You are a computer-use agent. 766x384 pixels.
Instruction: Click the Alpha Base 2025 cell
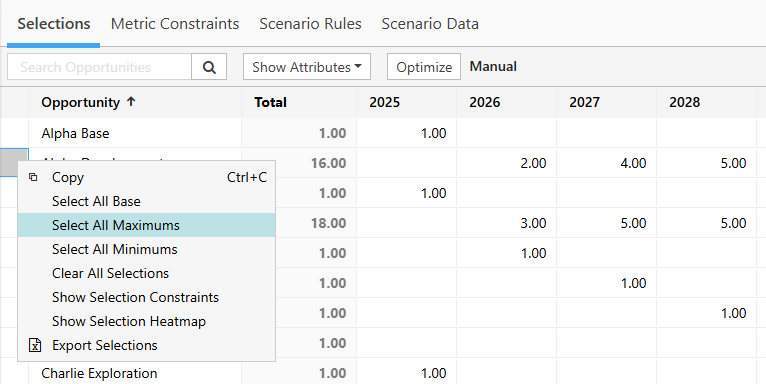[406, 133]
